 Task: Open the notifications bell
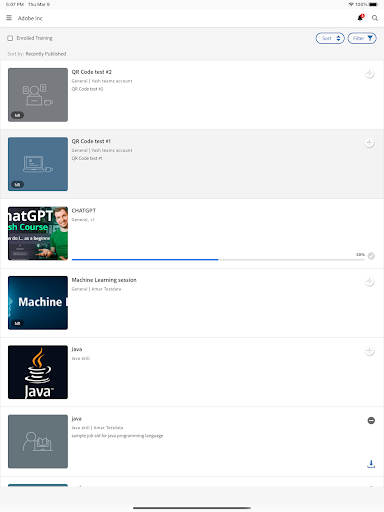coord(360,18)
